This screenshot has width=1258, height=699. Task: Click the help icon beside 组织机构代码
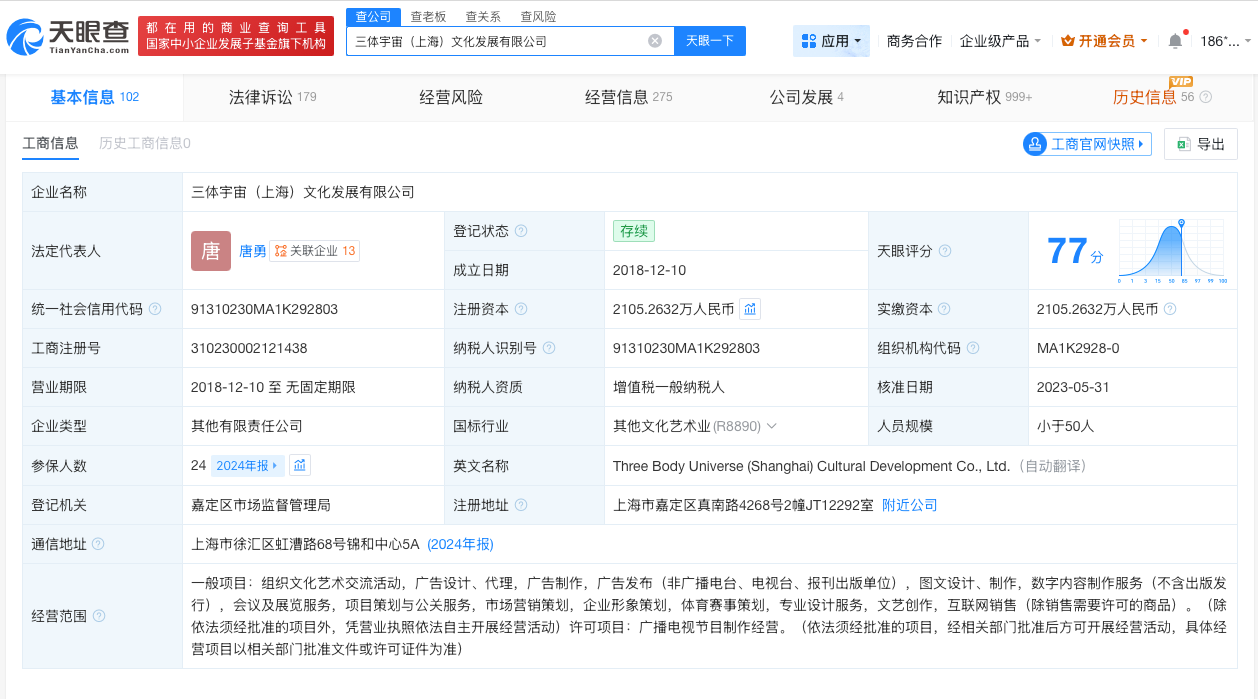click(973, 348)
